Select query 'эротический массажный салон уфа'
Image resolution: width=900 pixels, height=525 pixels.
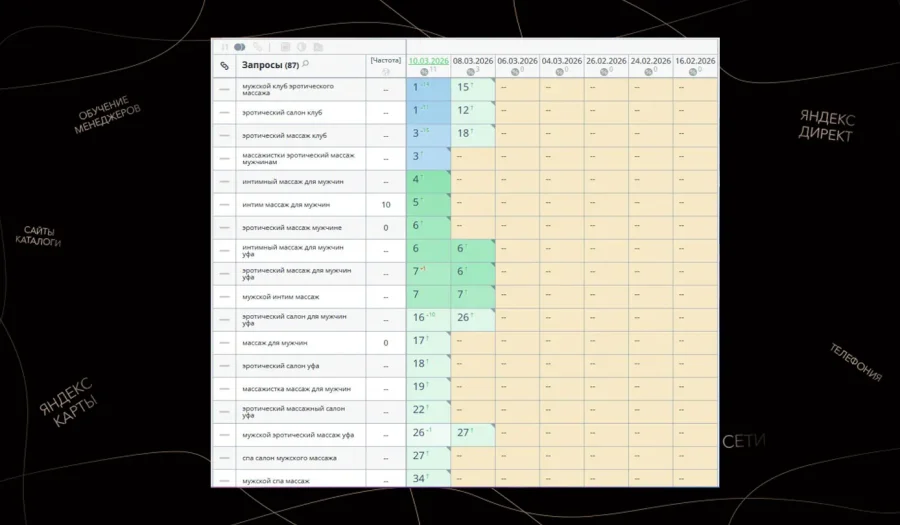293,412
